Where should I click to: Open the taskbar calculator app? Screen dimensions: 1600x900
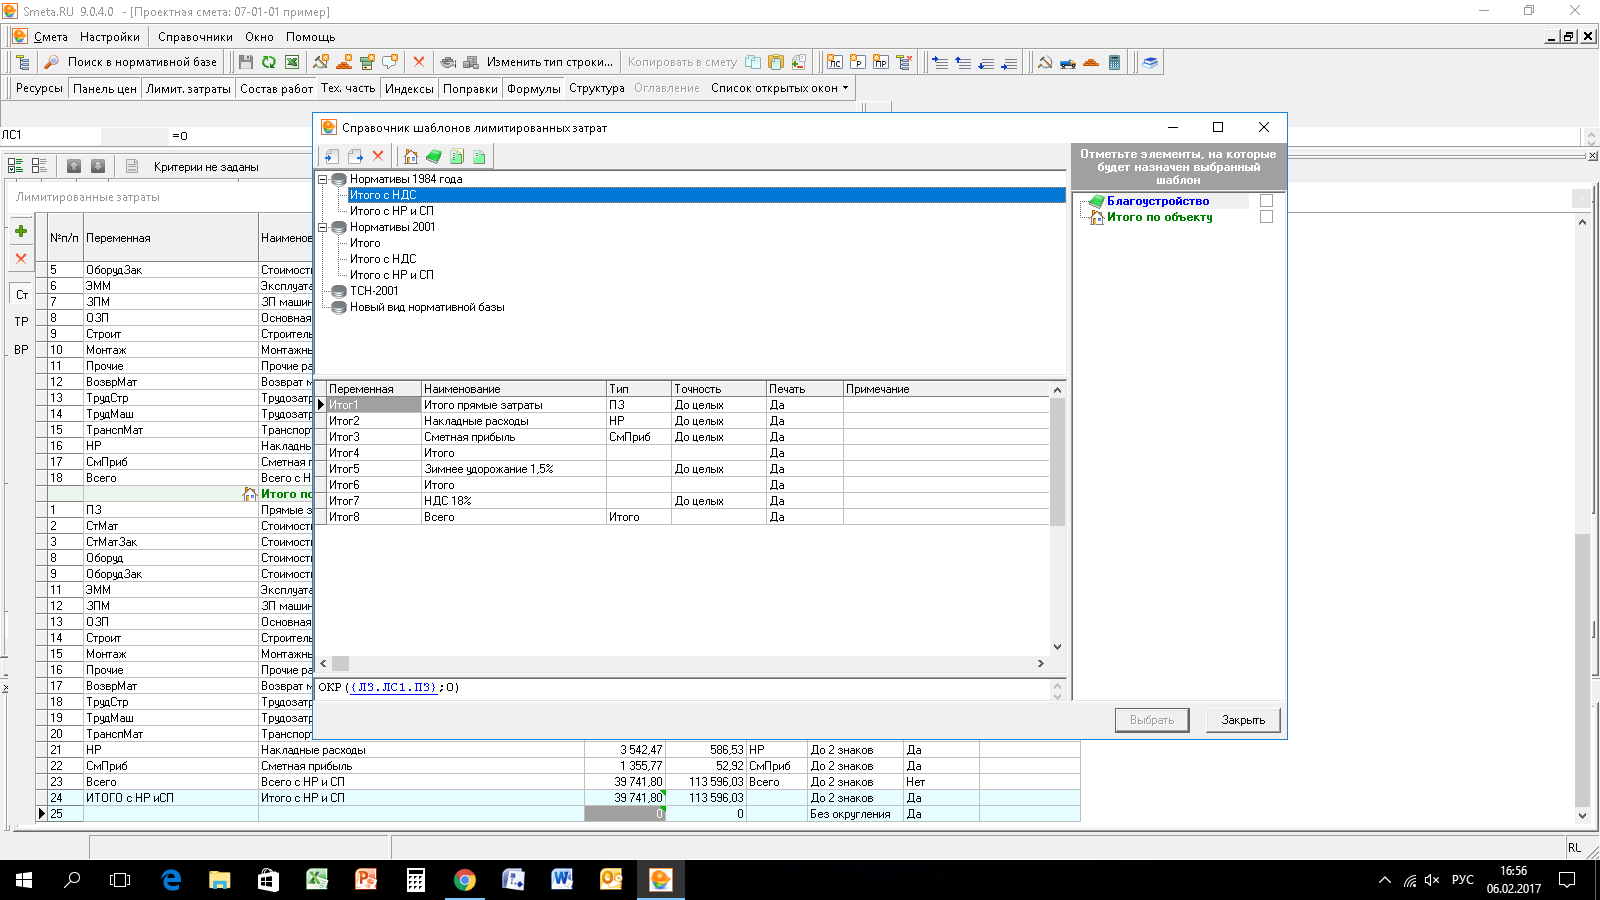(416, 880)
